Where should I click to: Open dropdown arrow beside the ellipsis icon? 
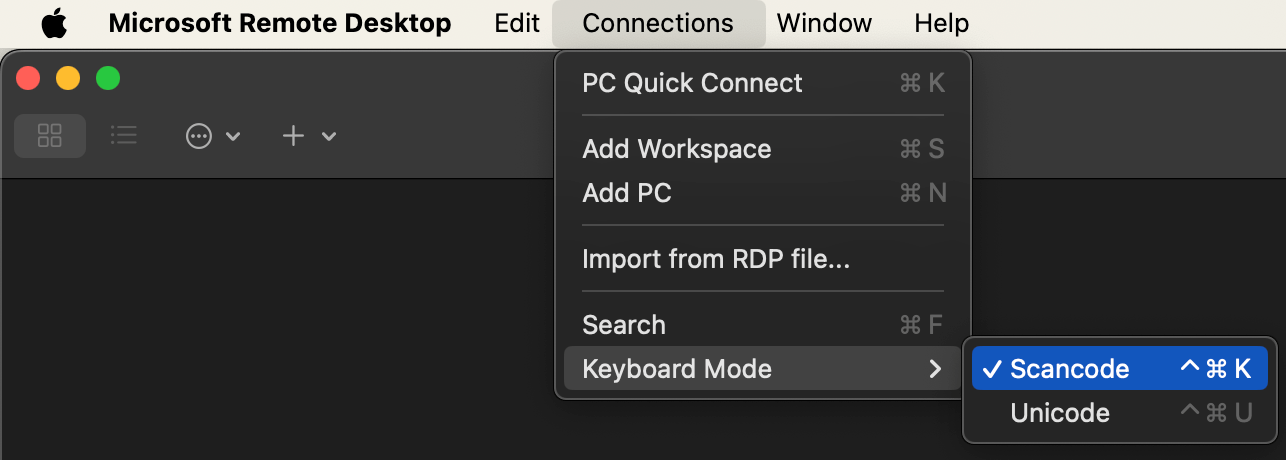click(x=233, y=136)
